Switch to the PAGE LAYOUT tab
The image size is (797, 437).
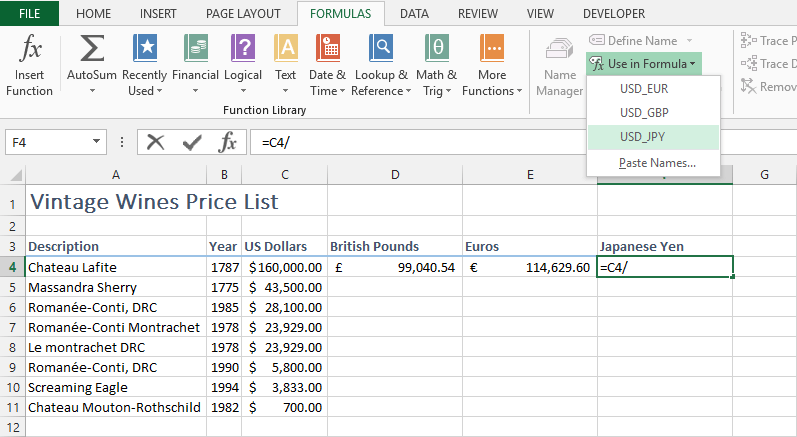[243, 14]
